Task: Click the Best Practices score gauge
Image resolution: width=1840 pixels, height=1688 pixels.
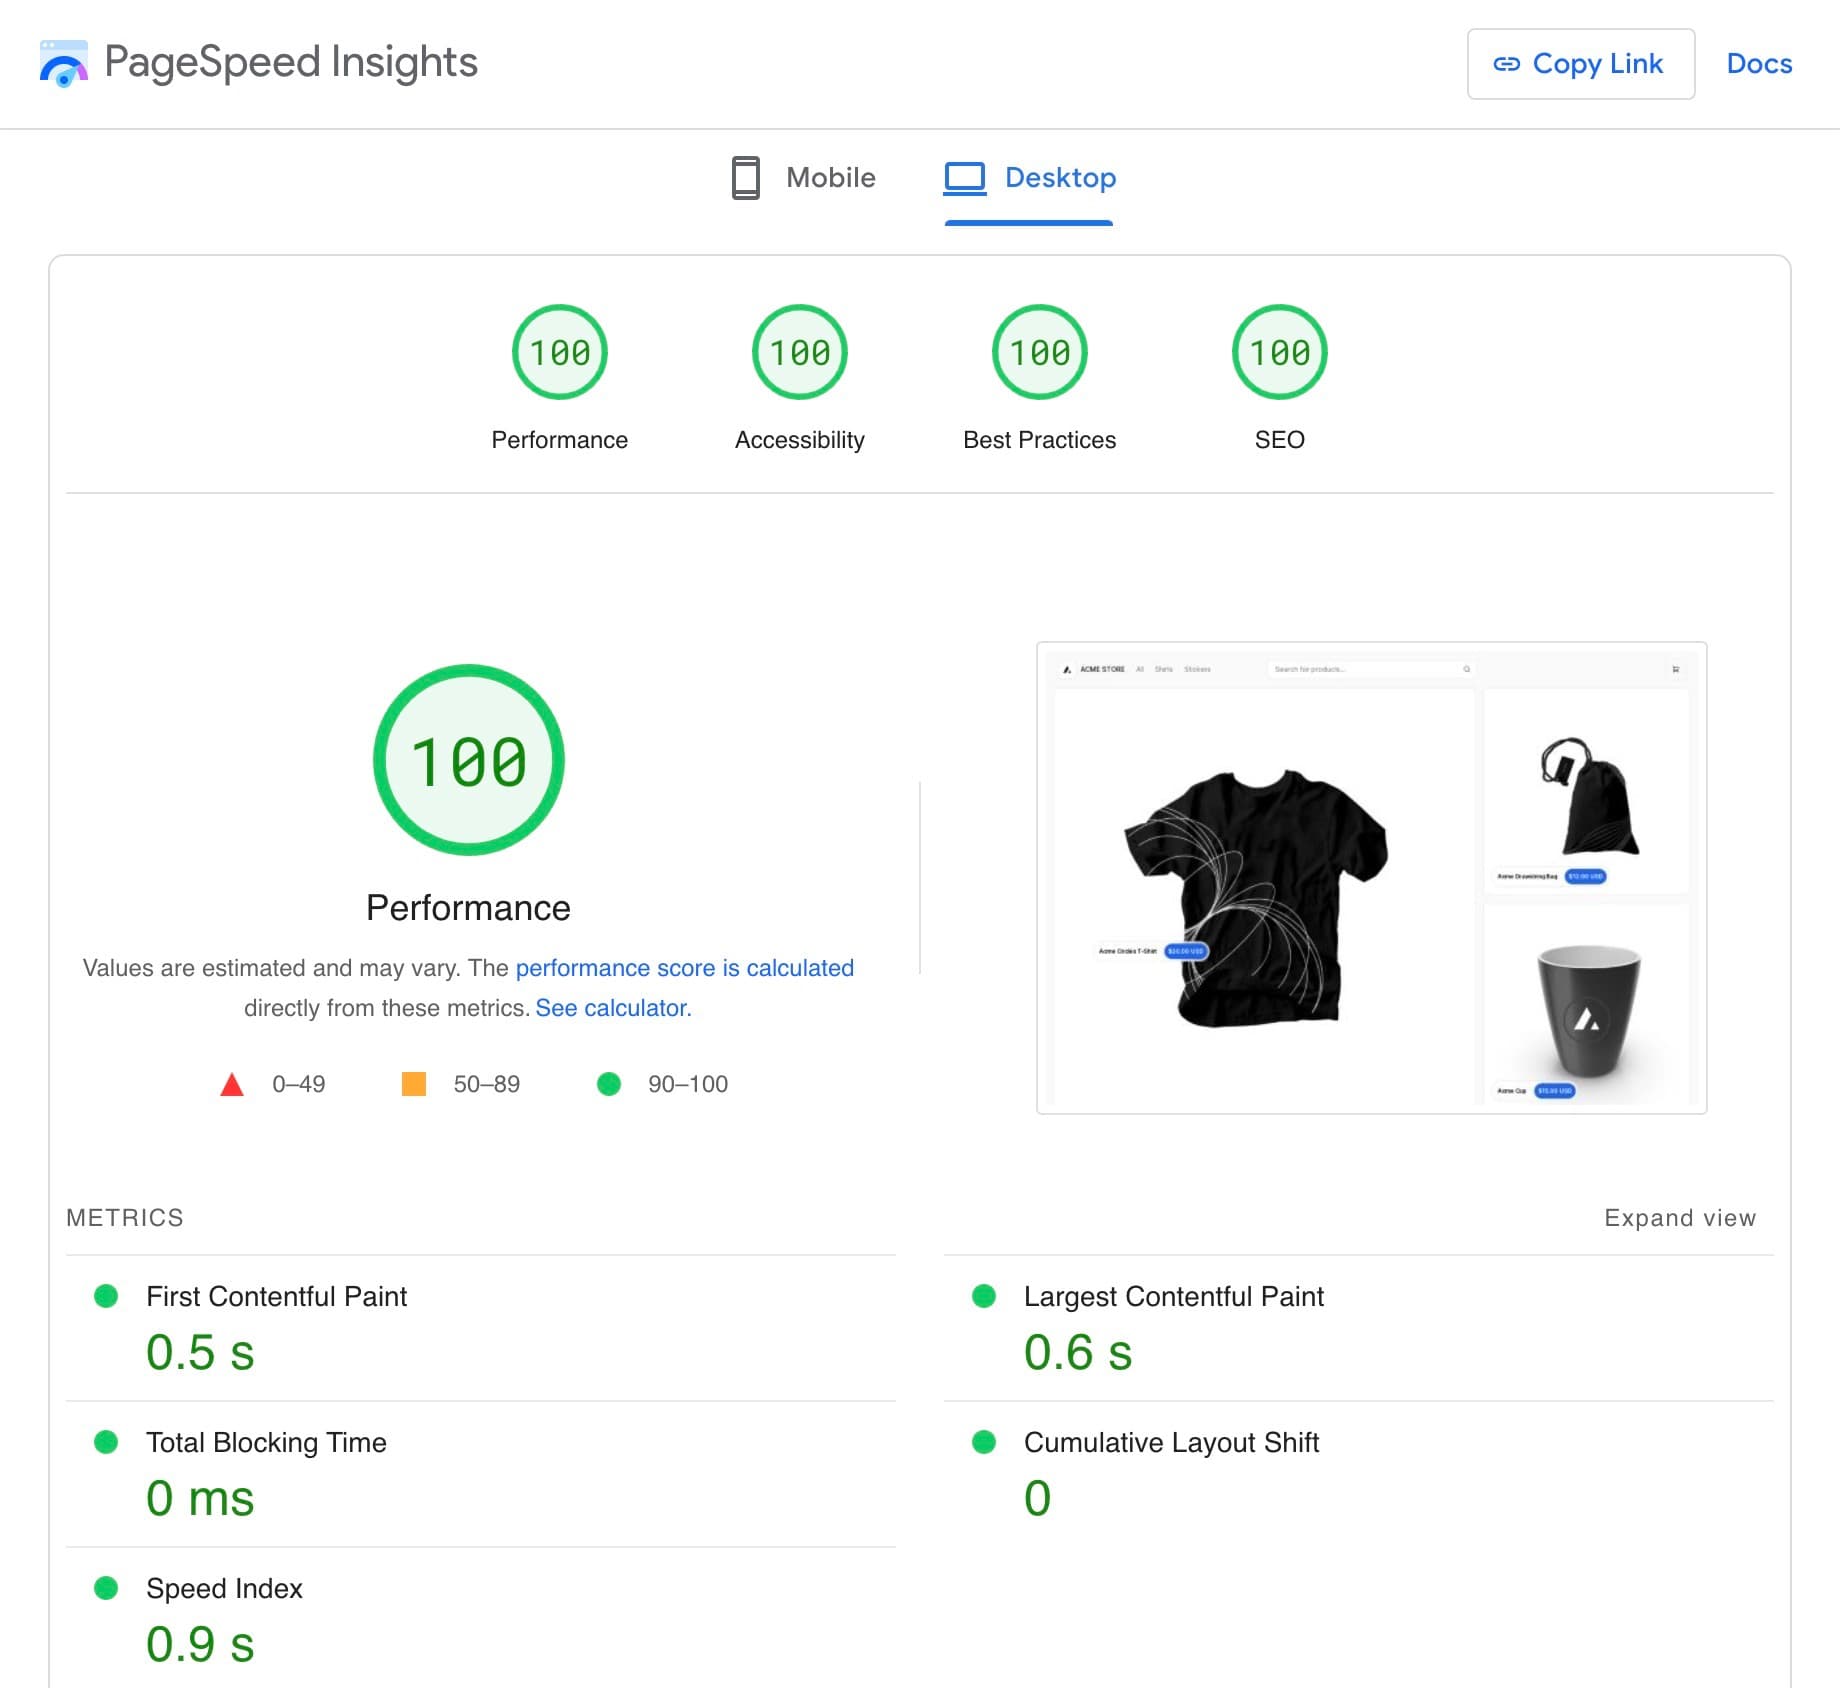Action: tap(1039, 352)
